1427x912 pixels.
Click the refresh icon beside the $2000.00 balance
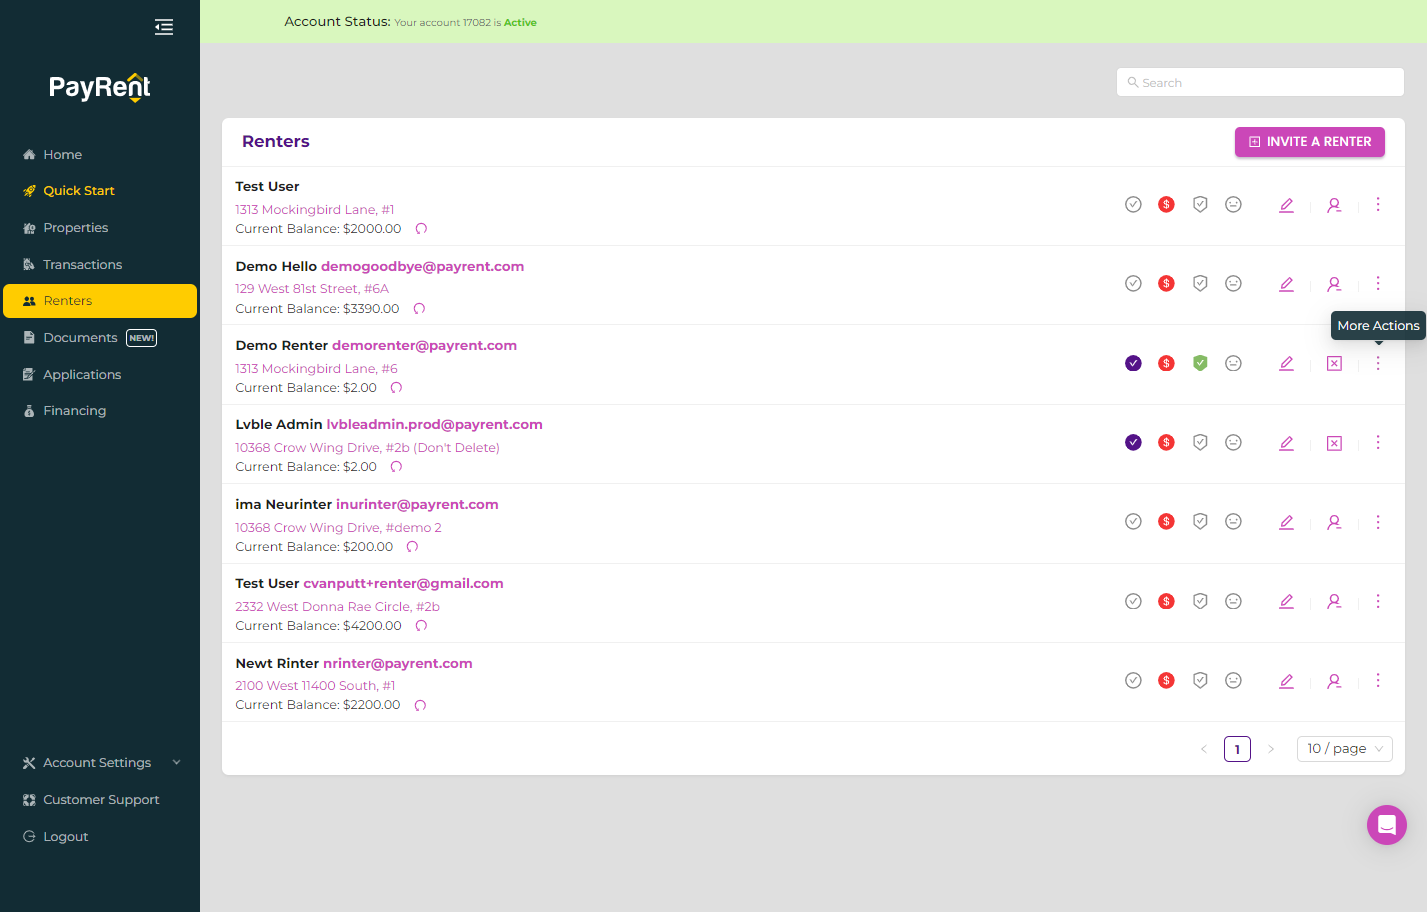point(421,229)
